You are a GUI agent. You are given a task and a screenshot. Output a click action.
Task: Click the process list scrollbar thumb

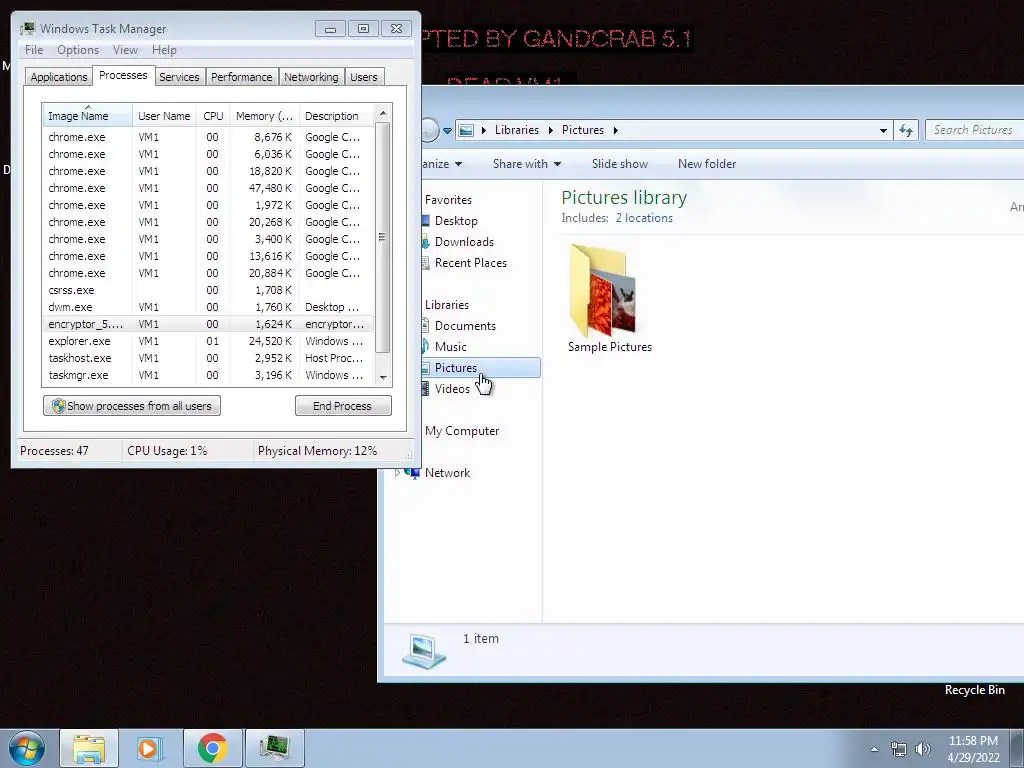tap(383, 237)
